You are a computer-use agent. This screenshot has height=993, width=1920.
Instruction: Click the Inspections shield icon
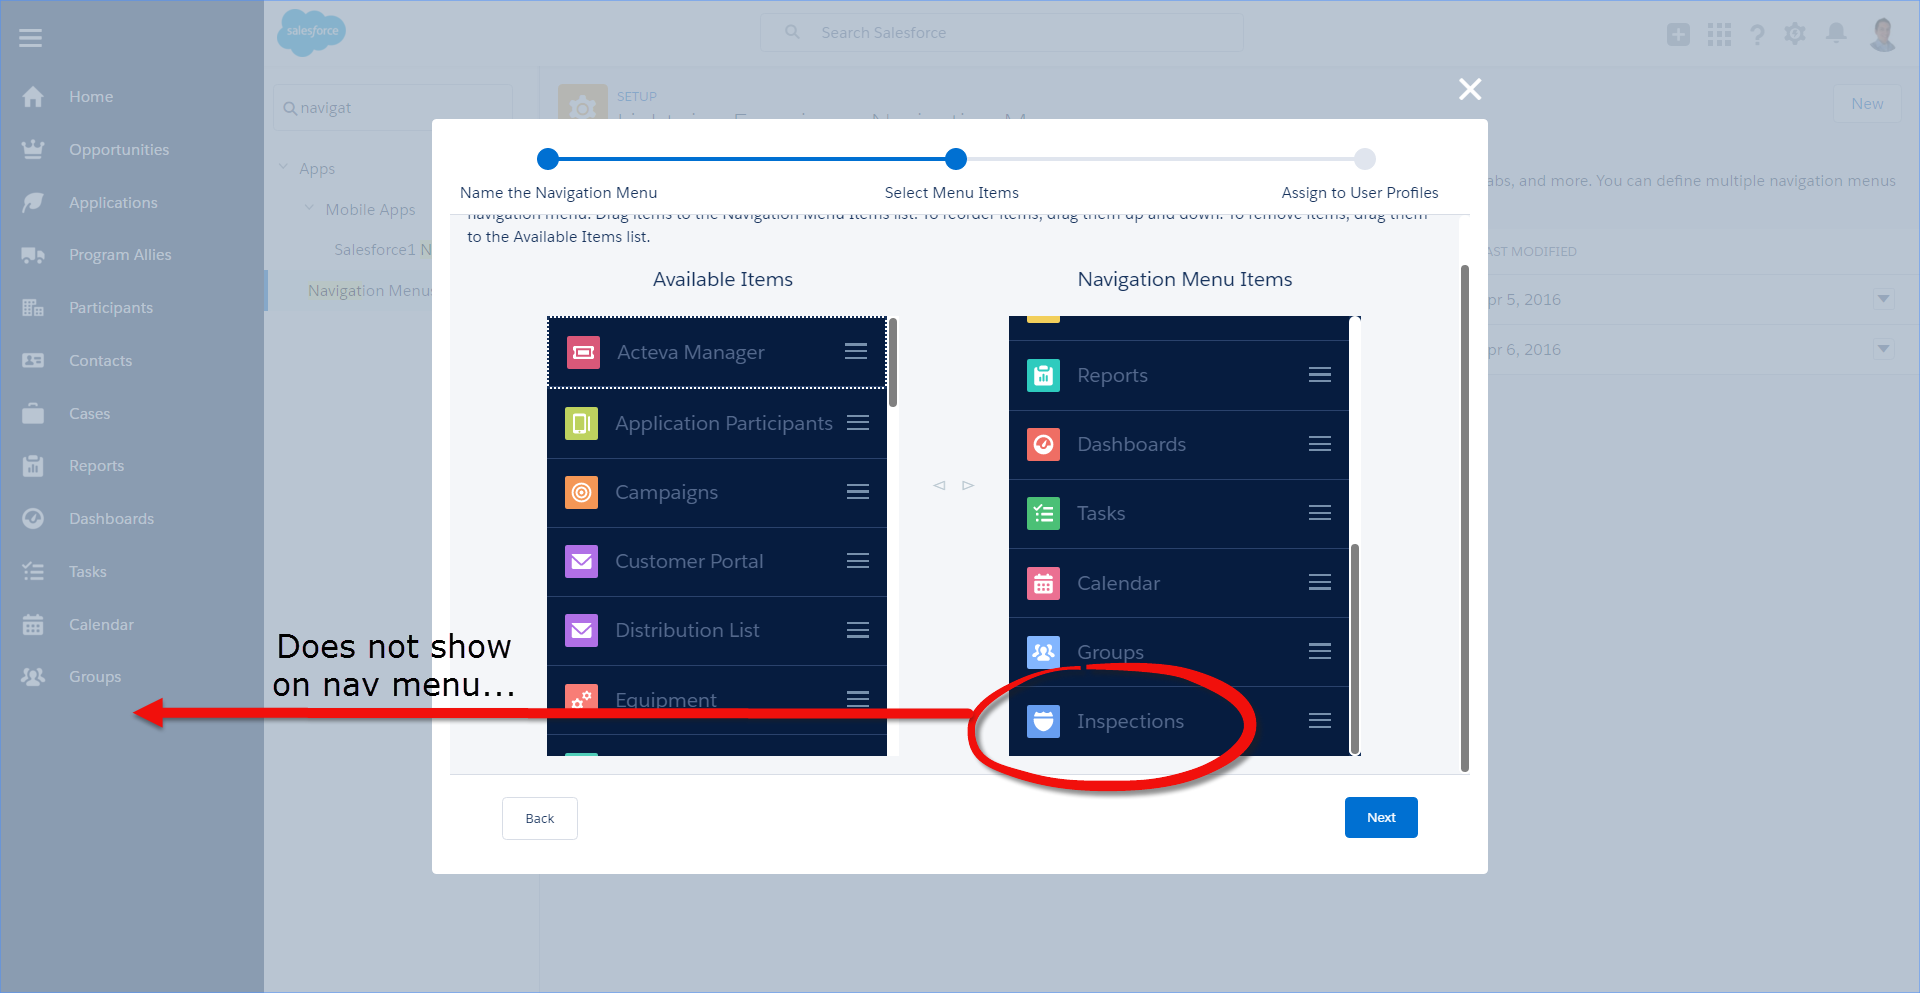coord(1043,721)
